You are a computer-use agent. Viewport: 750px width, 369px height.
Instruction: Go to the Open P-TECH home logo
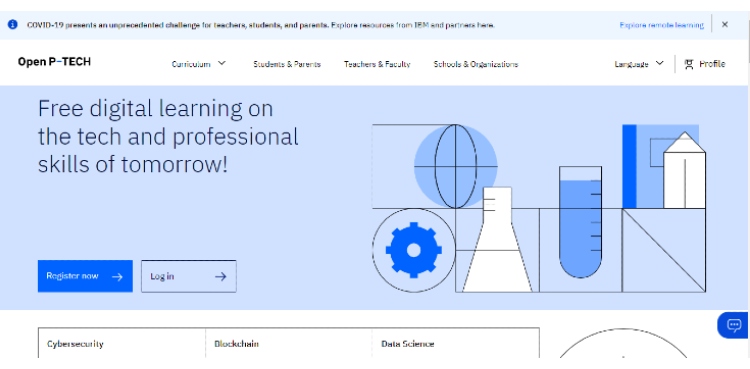click(54, 62)
